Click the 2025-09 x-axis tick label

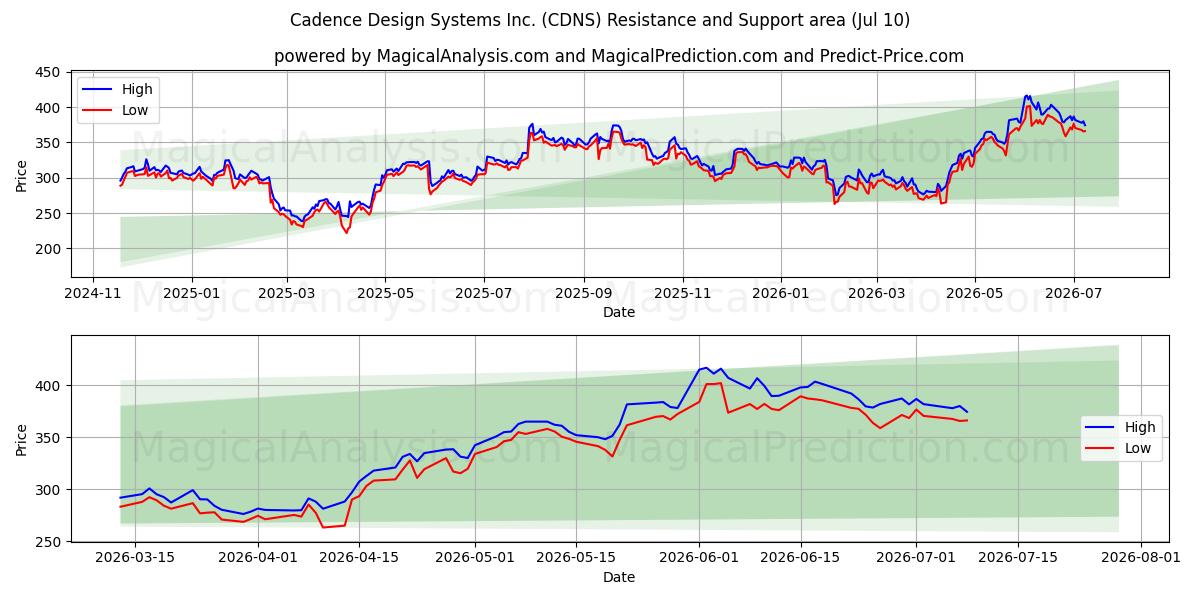[584, 293]
